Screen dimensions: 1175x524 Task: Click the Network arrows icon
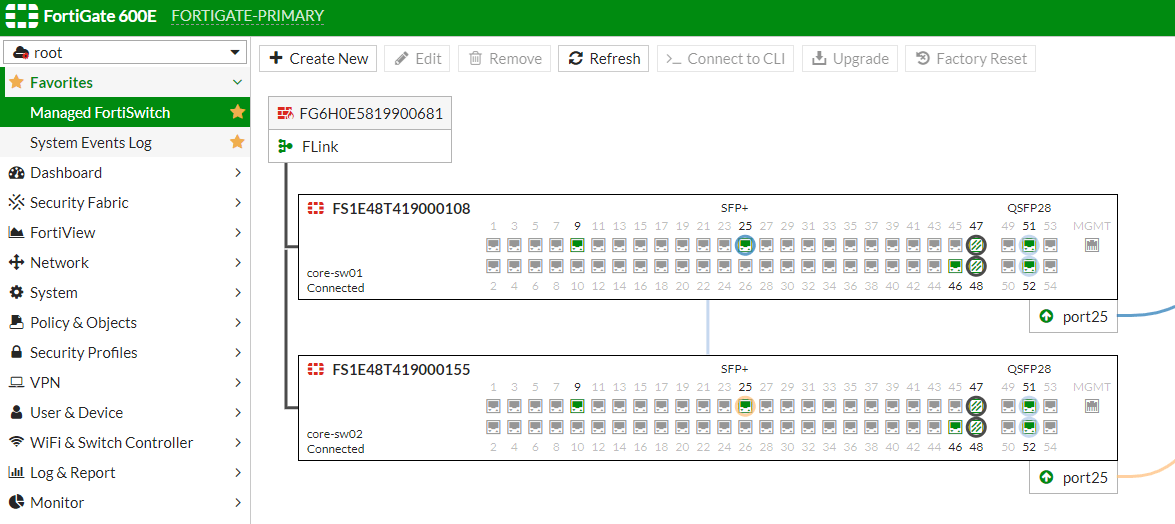click(x=16, y=262)
